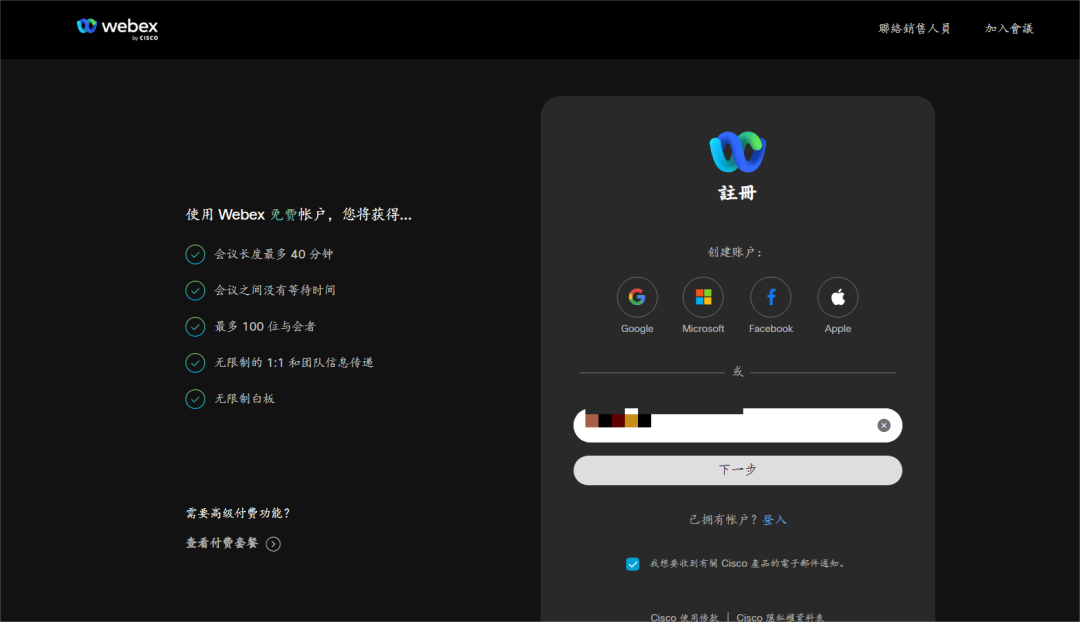Open the Cisco 使用條款 link
The height and width of the screenshot is (622, 1080).
tap(684, 616)
